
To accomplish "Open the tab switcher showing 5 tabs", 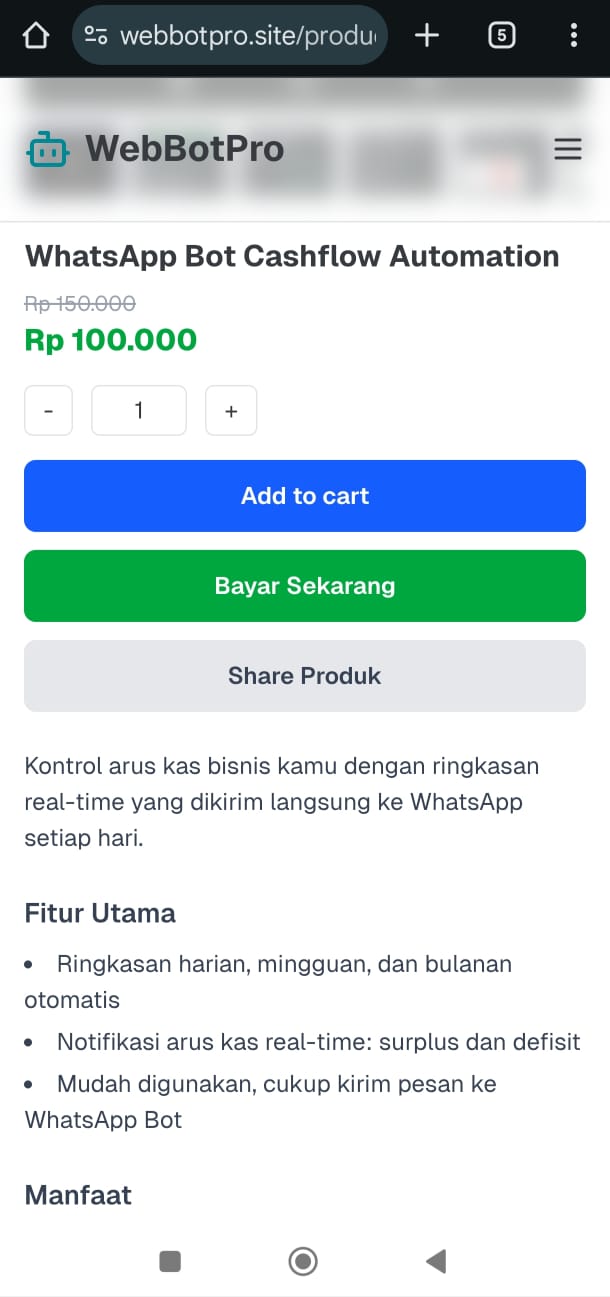I will click(501, 36).
